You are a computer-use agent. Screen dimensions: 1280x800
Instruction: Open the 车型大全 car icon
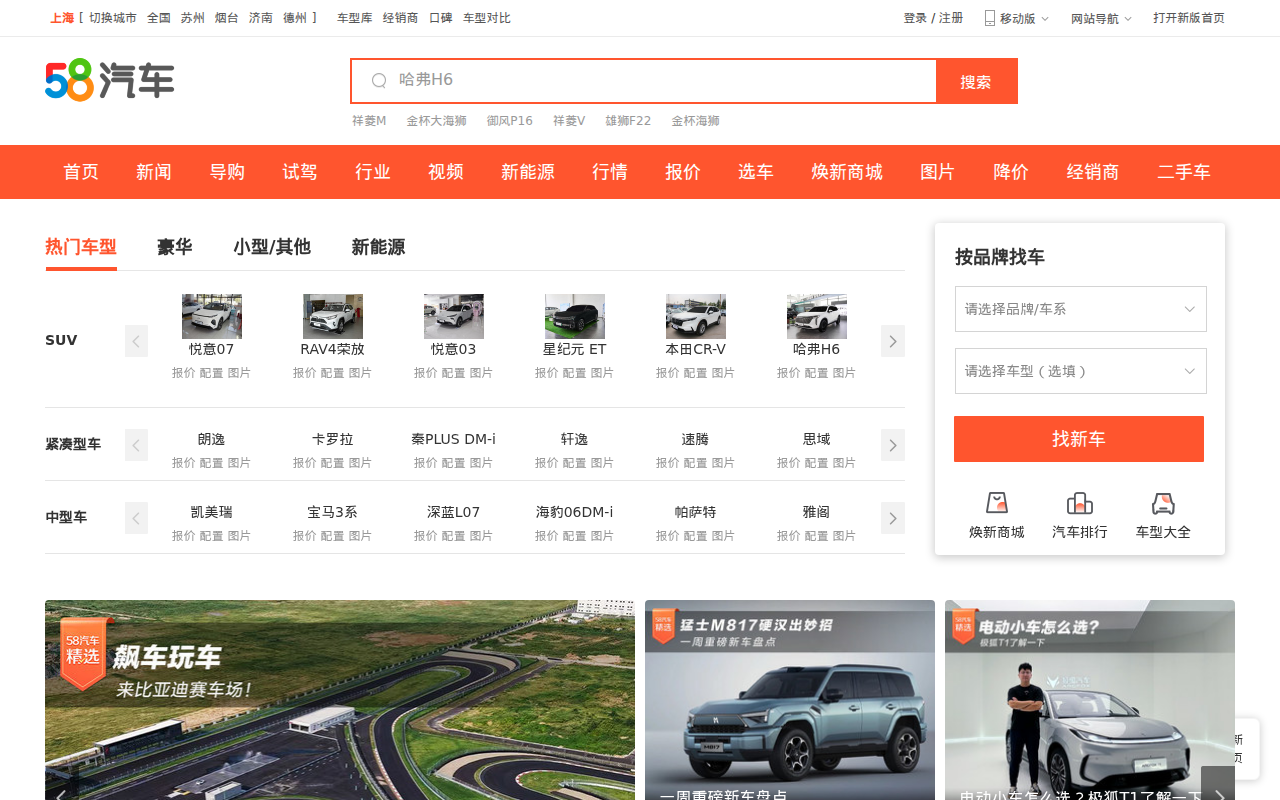(x=1163, y=503)
